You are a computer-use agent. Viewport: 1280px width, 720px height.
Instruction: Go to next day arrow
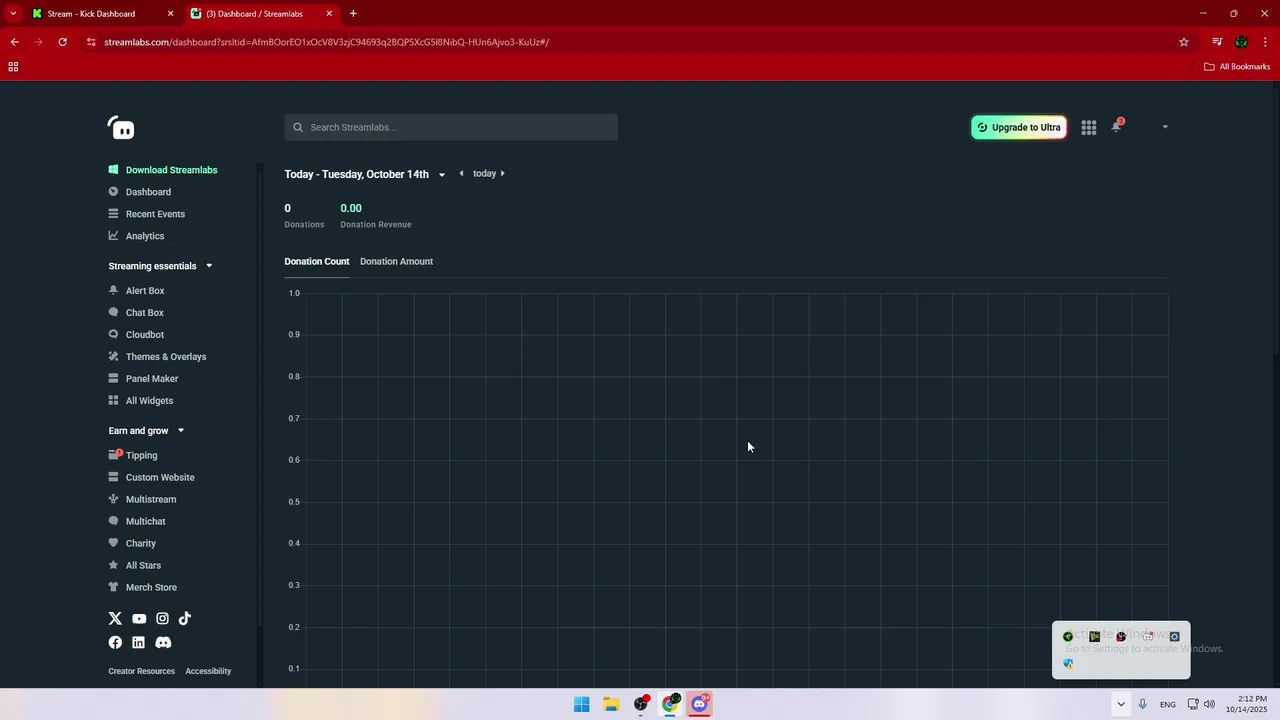(502, 174)
